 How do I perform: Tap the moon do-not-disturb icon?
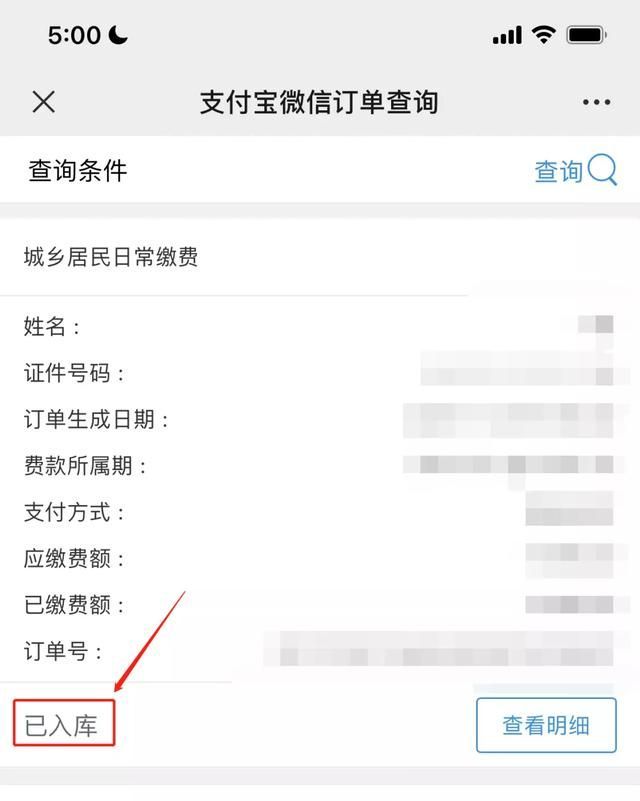[118, 35]
